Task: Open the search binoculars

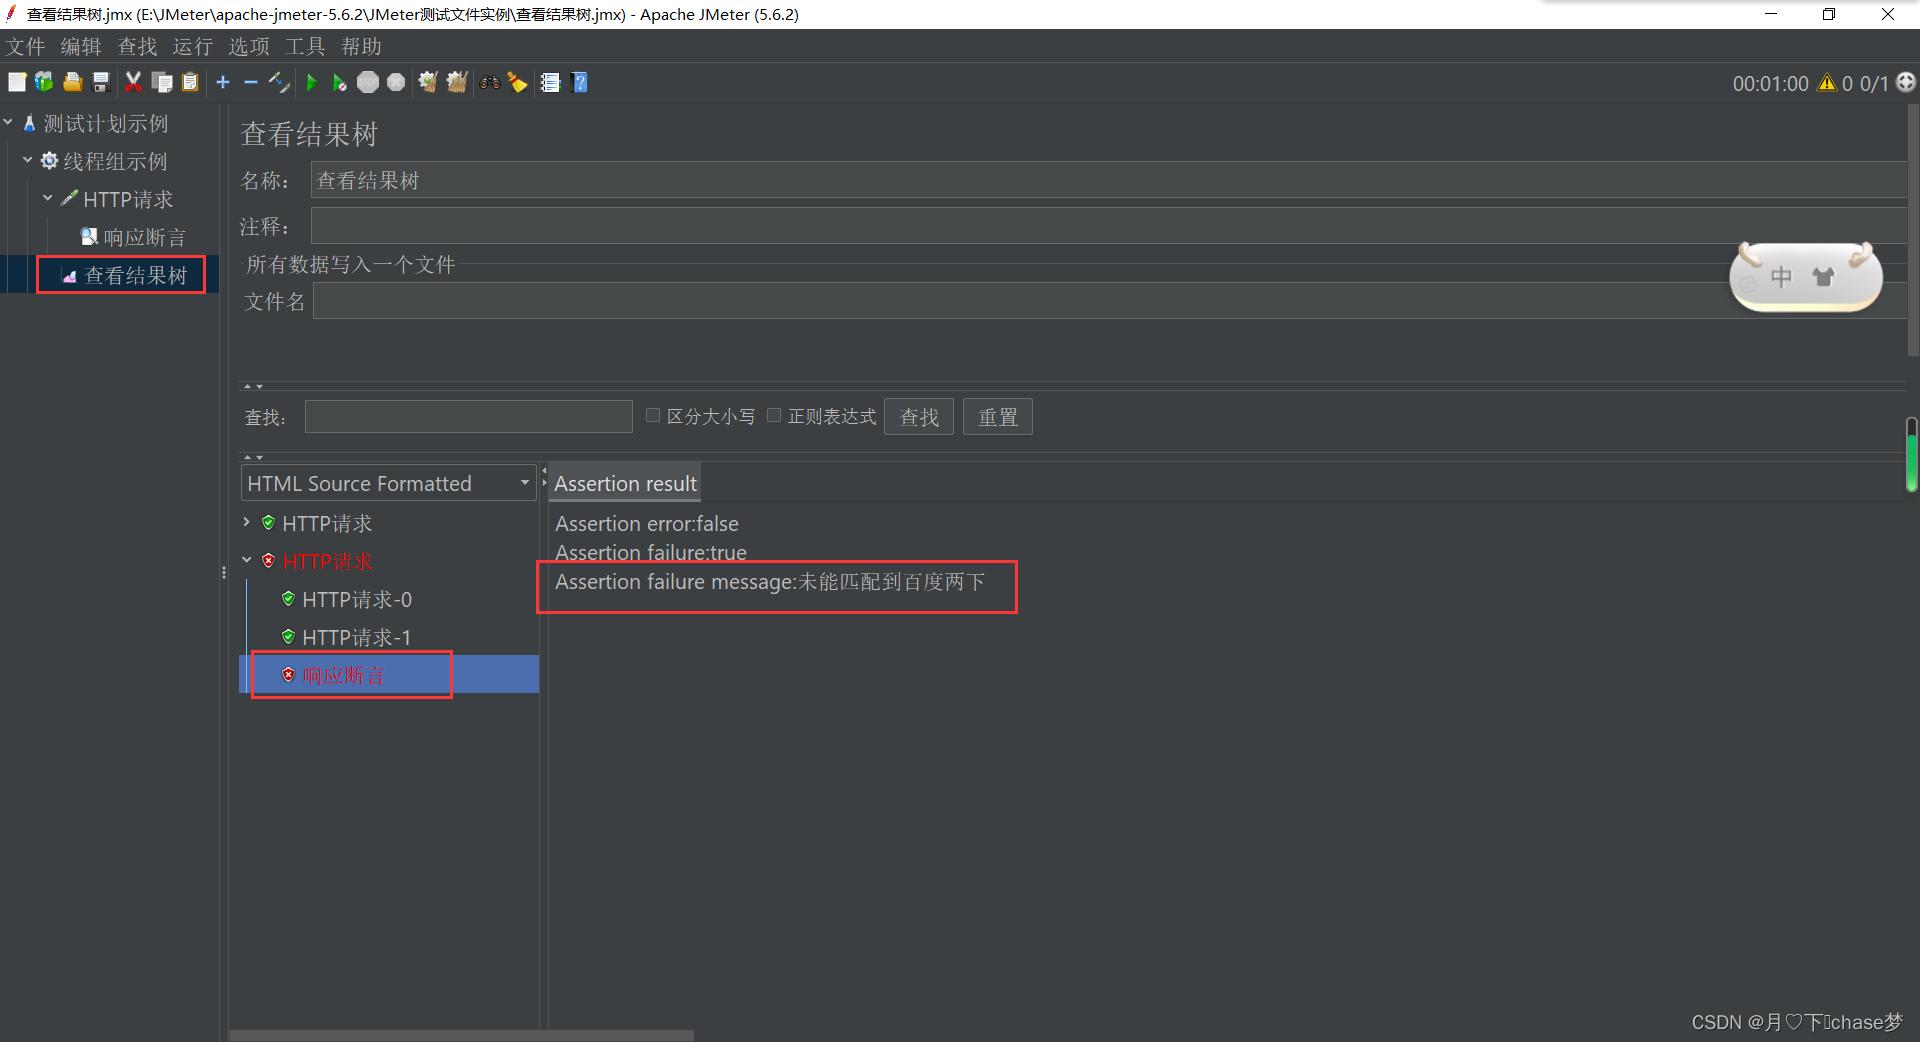Action: pos(490,83)
